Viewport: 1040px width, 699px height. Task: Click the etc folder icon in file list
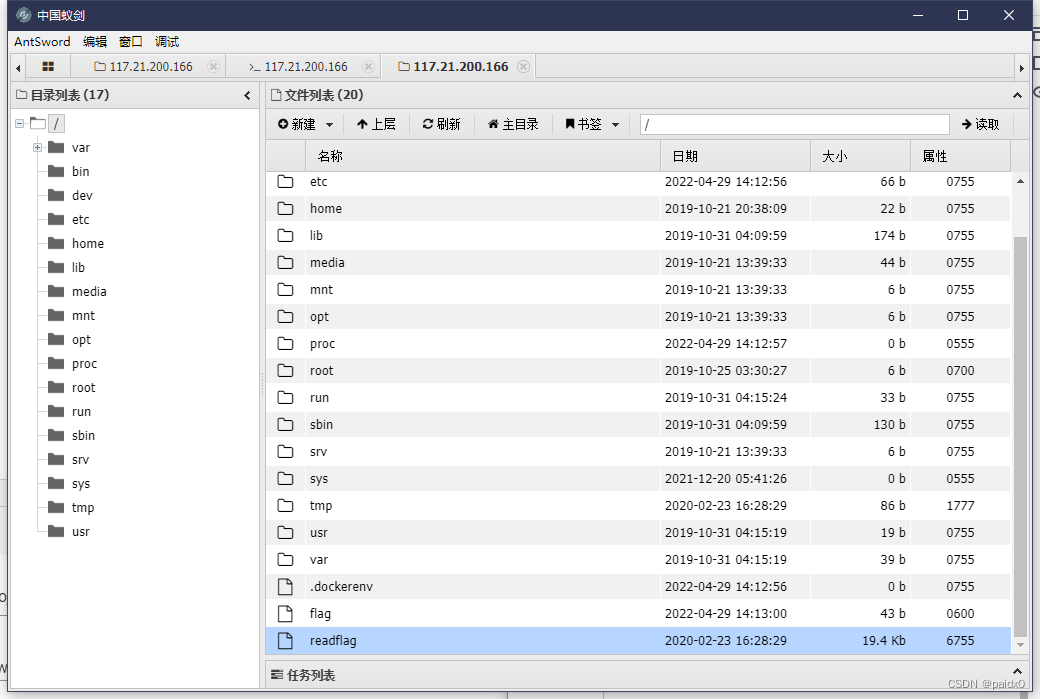coord(285,181)
